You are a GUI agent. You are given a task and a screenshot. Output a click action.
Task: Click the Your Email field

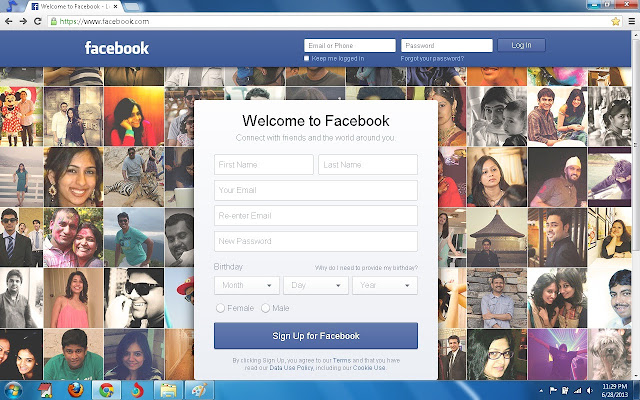[316, 190]
